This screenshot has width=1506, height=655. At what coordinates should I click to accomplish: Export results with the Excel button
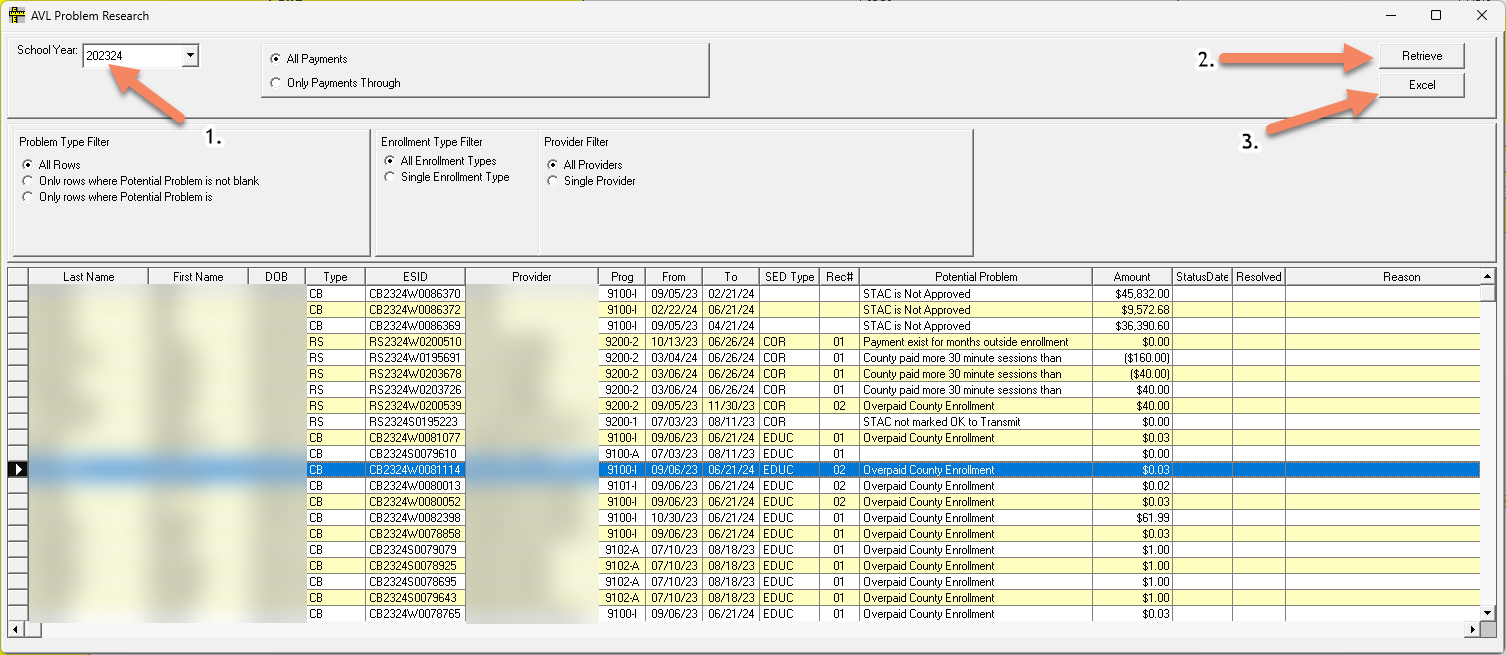[x=1421, y=85]
